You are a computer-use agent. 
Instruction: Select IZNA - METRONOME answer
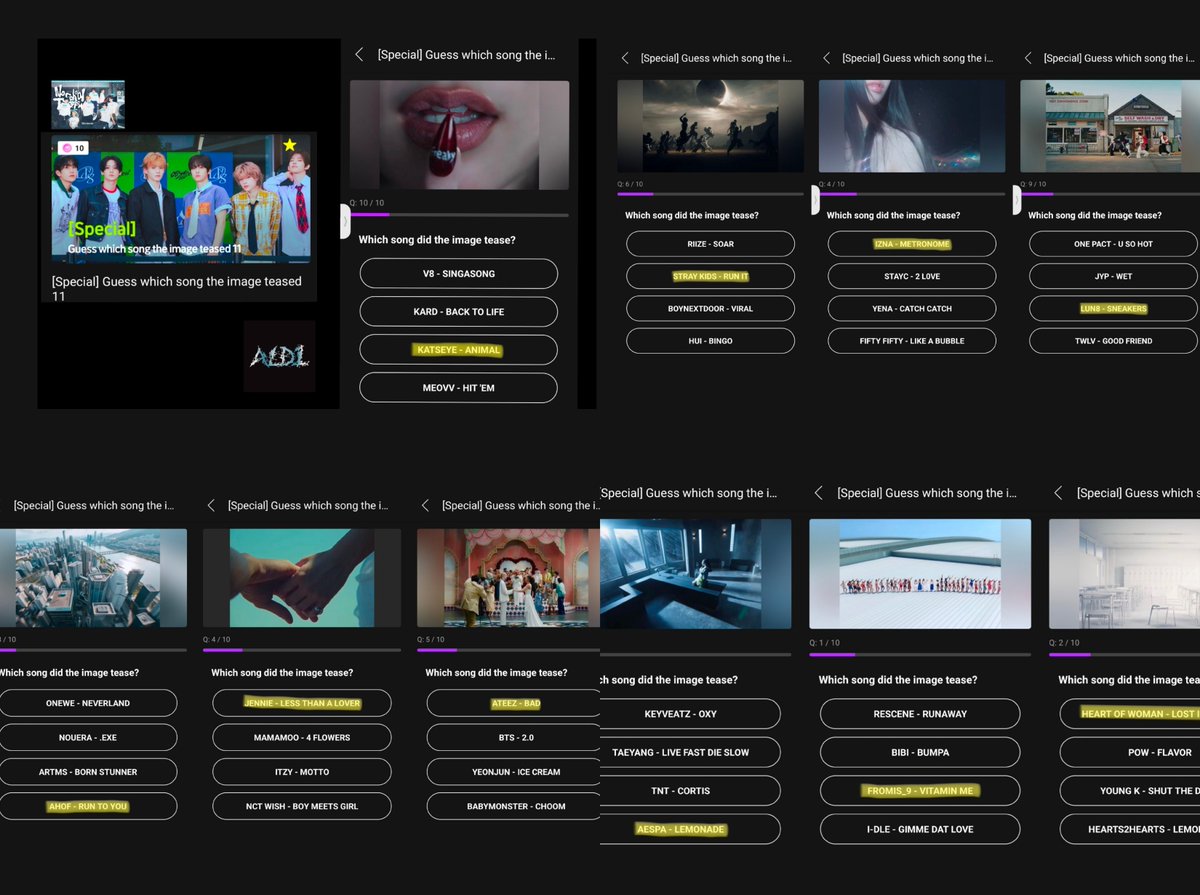click(x=912, y=244)
